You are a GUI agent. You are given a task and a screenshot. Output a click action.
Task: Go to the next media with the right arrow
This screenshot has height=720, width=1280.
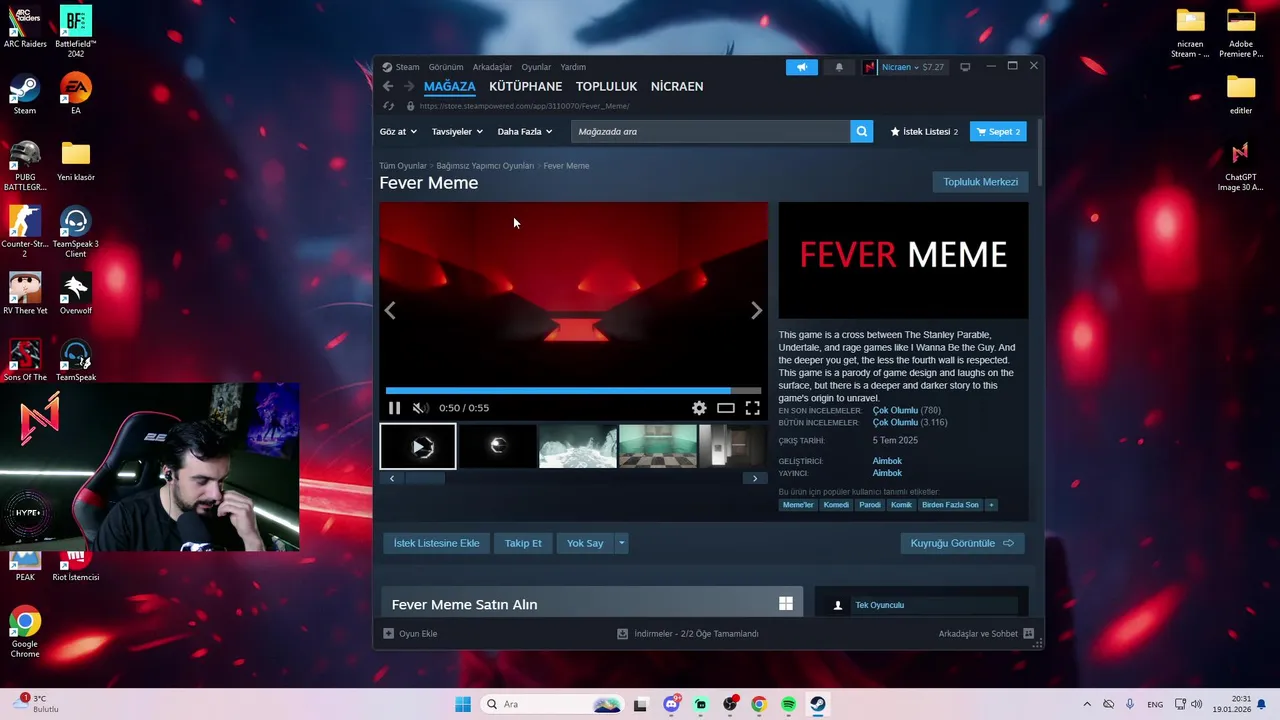756,311
